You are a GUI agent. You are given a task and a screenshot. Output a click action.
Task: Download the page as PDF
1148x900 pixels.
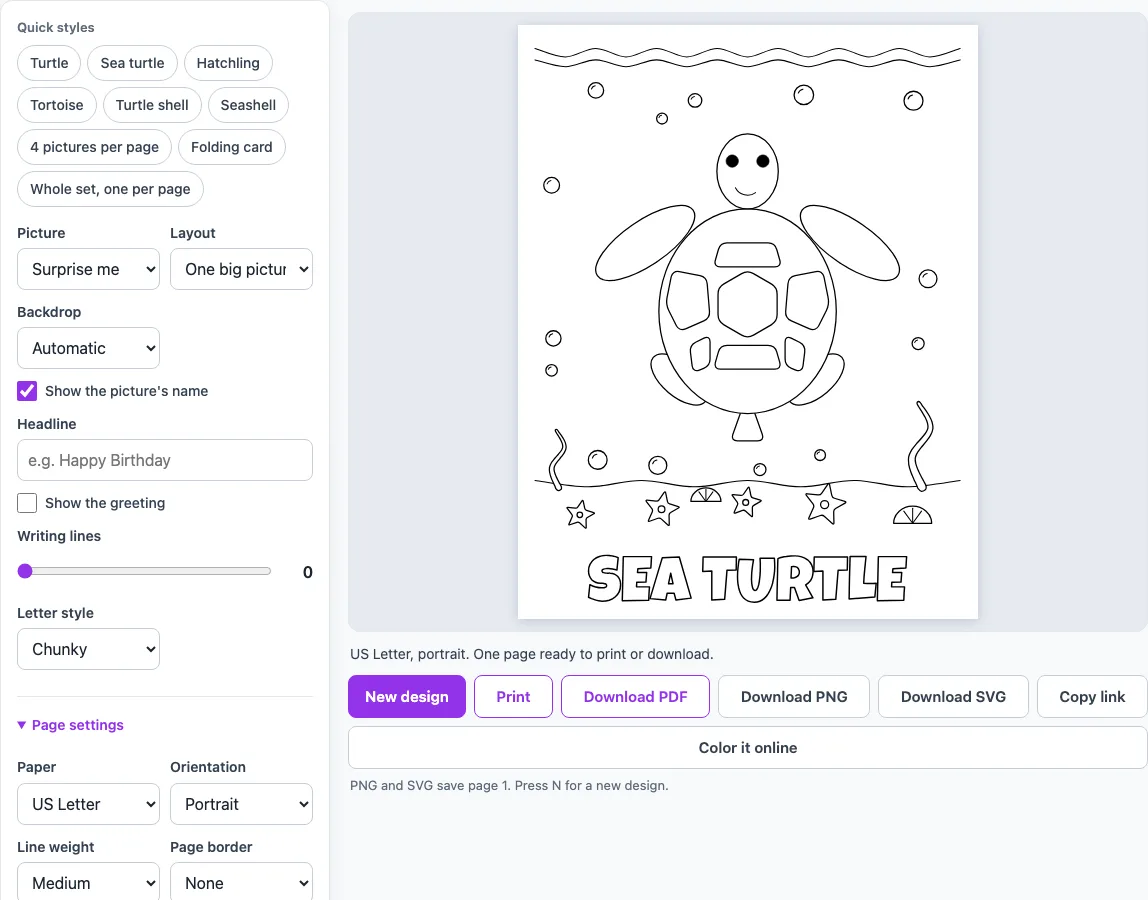pos(636,696)
